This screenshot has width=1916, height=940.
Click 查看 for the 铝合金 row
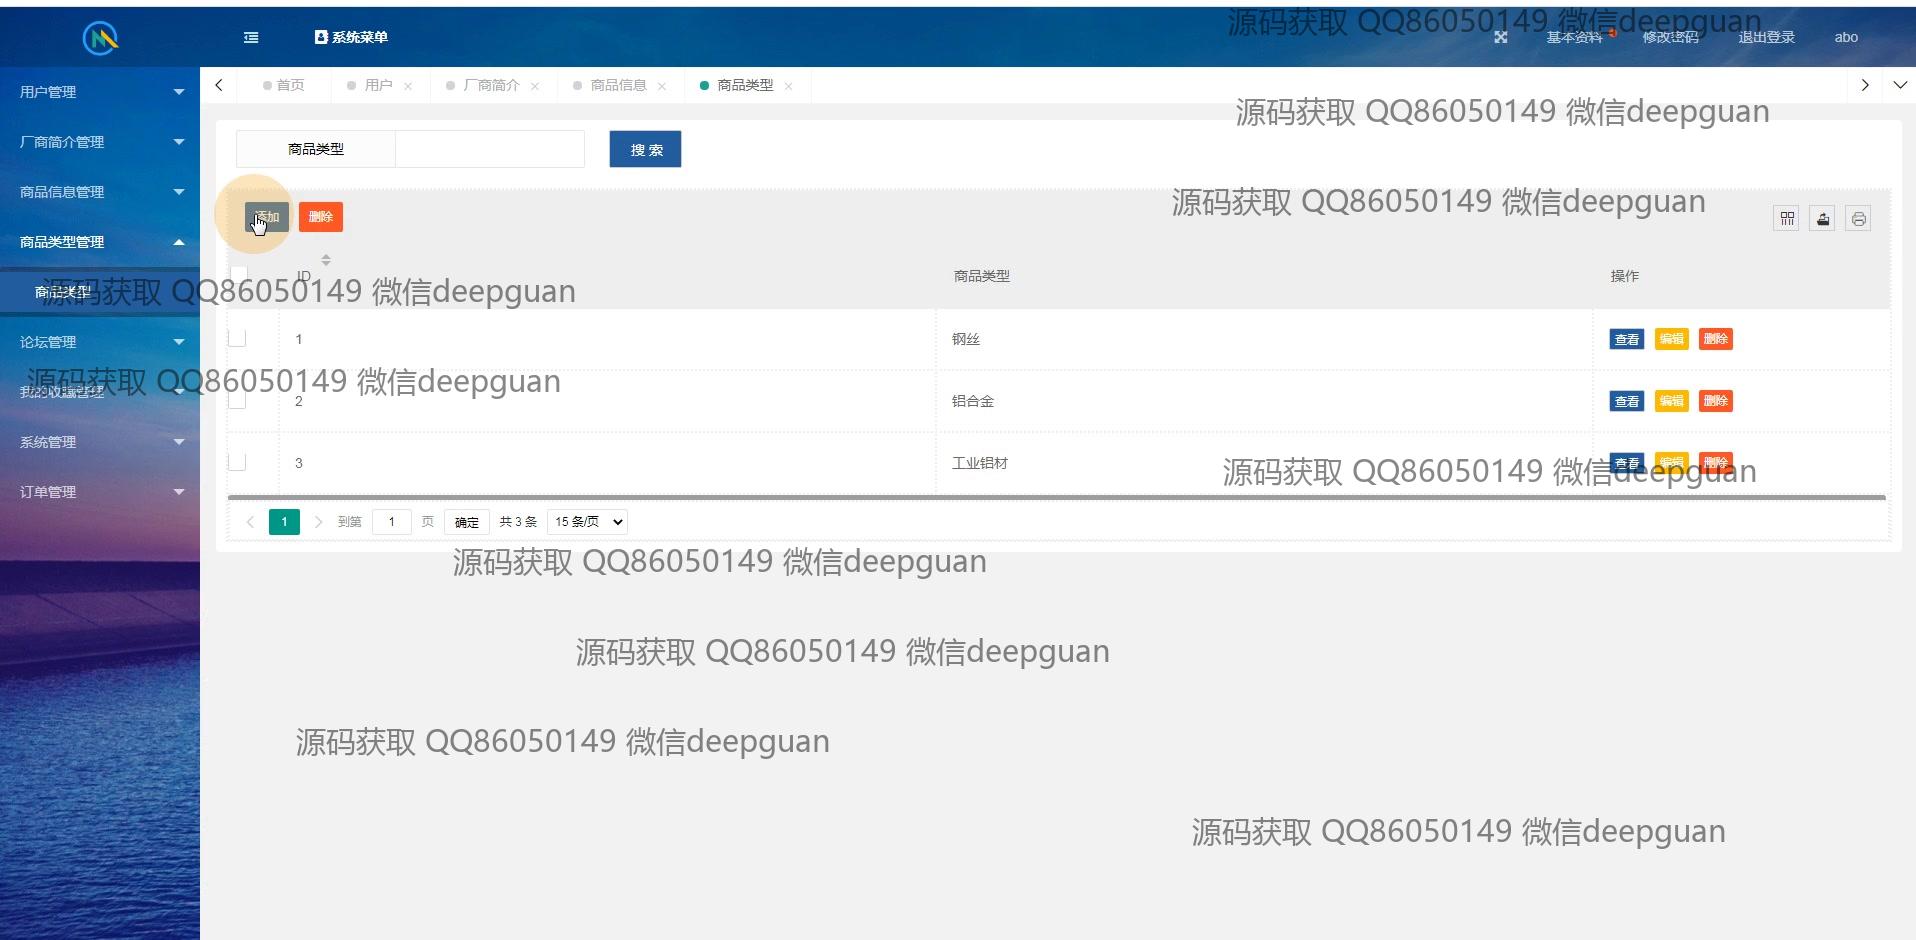point(1627,401)
